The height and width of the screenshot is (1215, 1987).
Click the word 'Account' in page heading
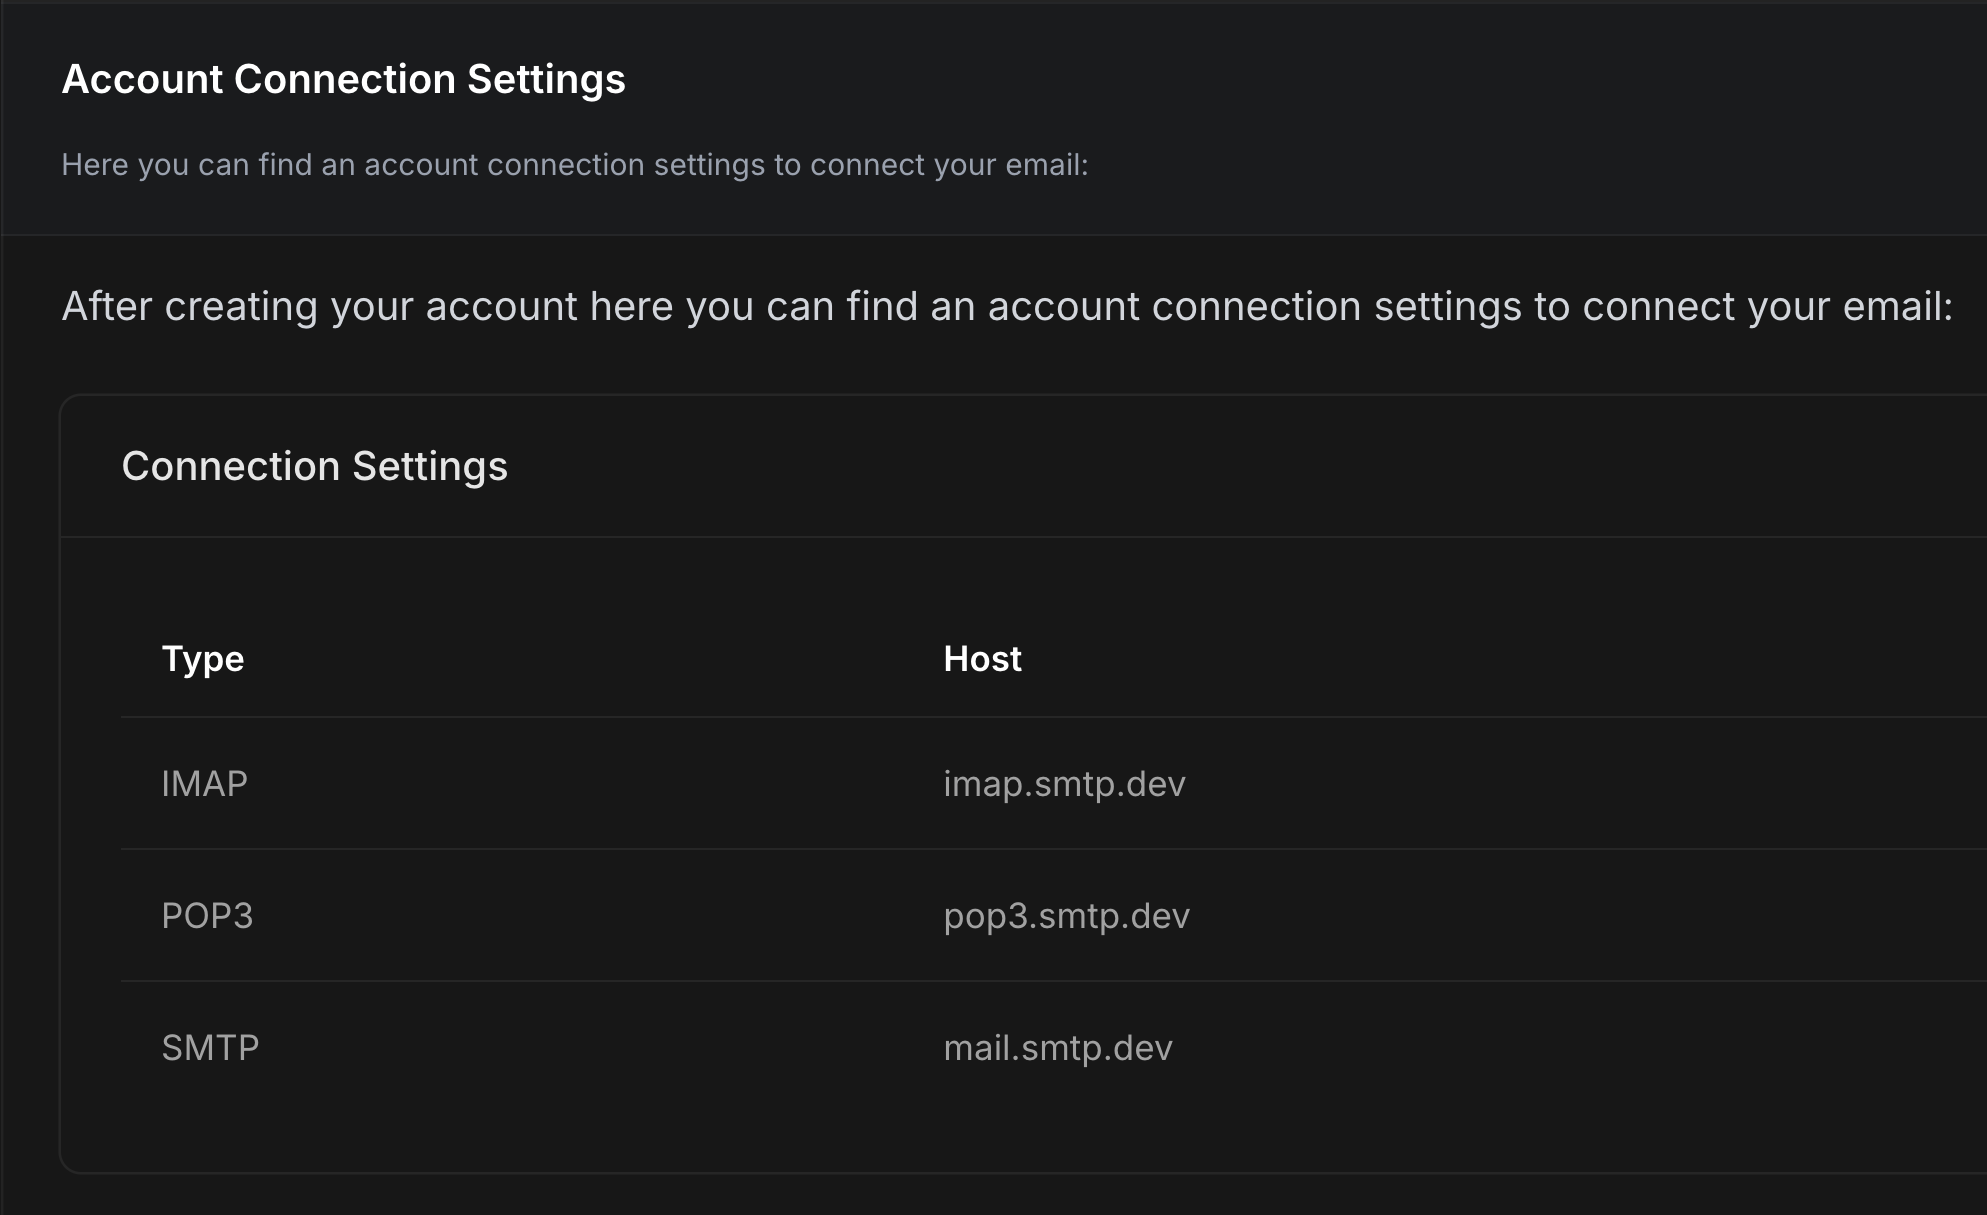click(142, 79)
